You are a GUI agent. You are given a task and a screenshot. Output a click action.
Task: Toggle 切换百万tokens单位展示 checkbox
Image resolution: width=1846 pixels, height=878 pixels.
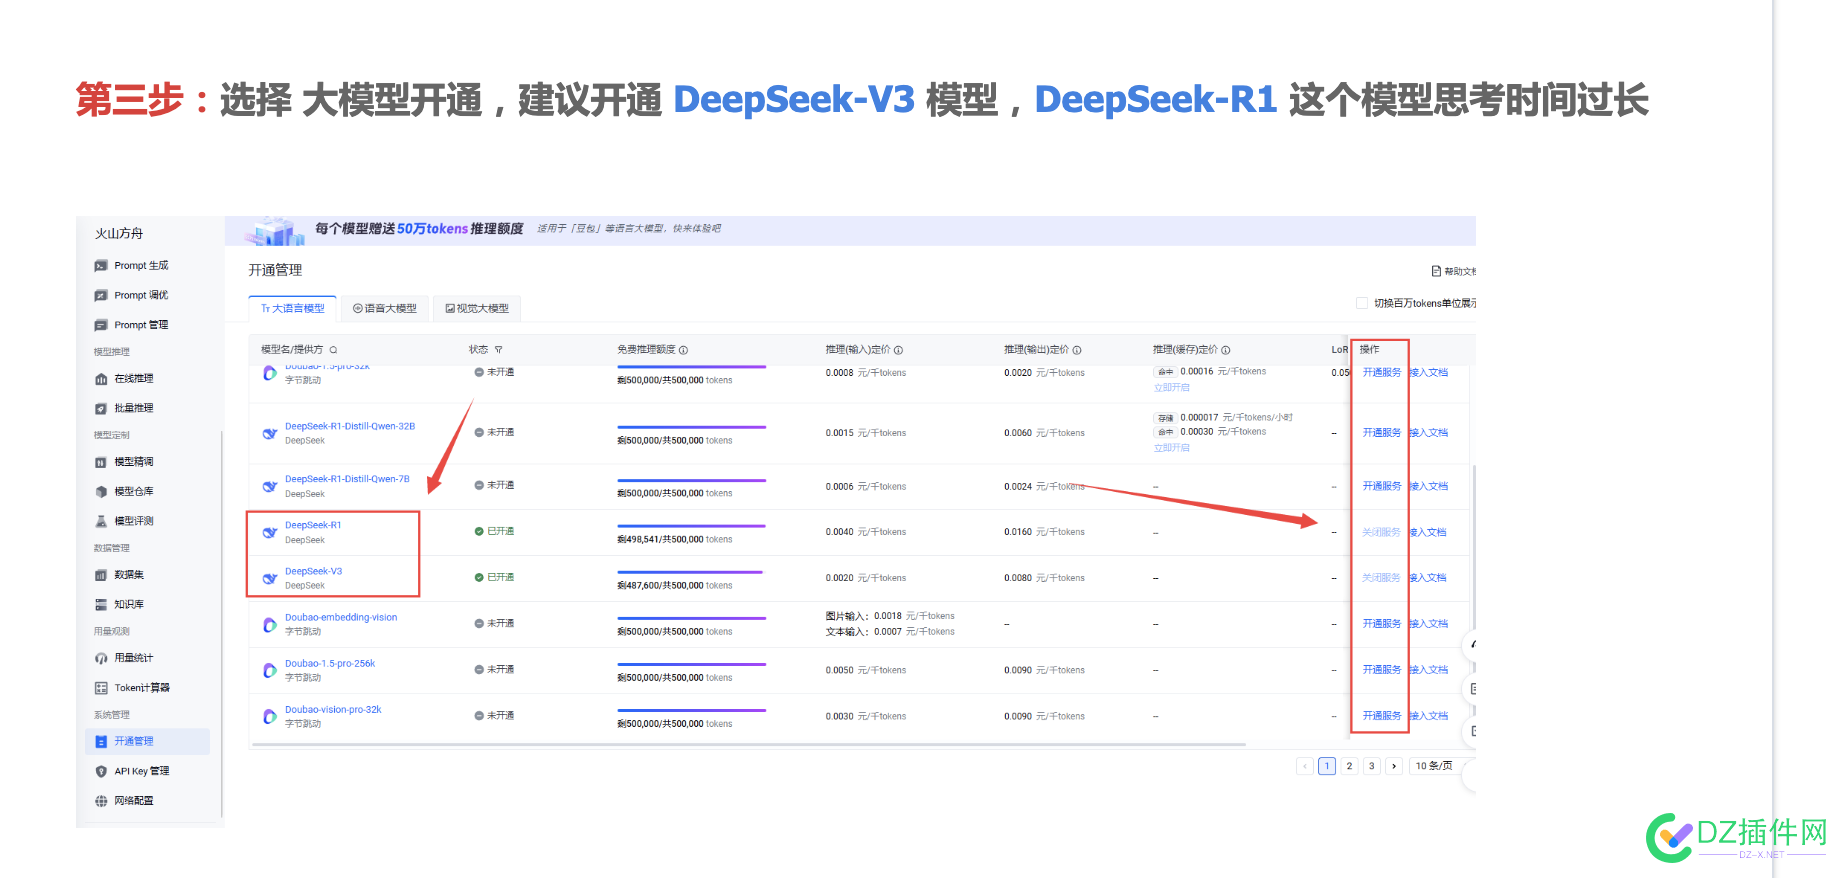pos(1361,303)
